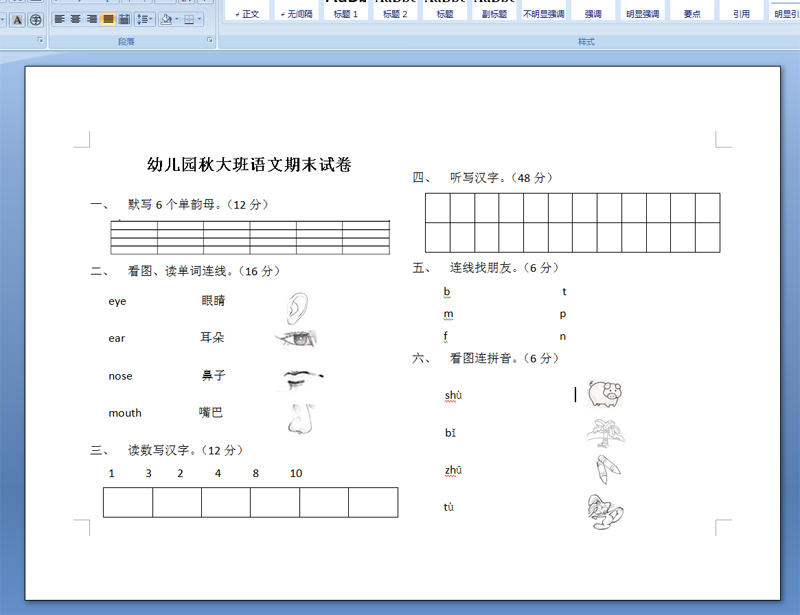Click the letter 'b' in section five
Image resolution: width=800 pixels, height=615 pixels.
click(x=447, y=291)
